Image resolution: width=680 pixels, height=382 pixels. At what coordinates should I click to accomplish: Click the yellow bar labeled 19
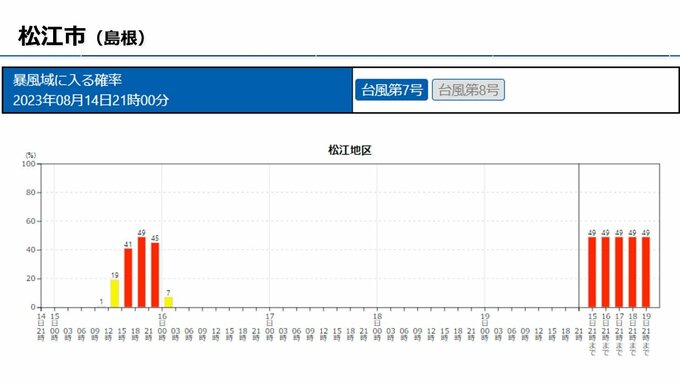(x=114, y=294)
